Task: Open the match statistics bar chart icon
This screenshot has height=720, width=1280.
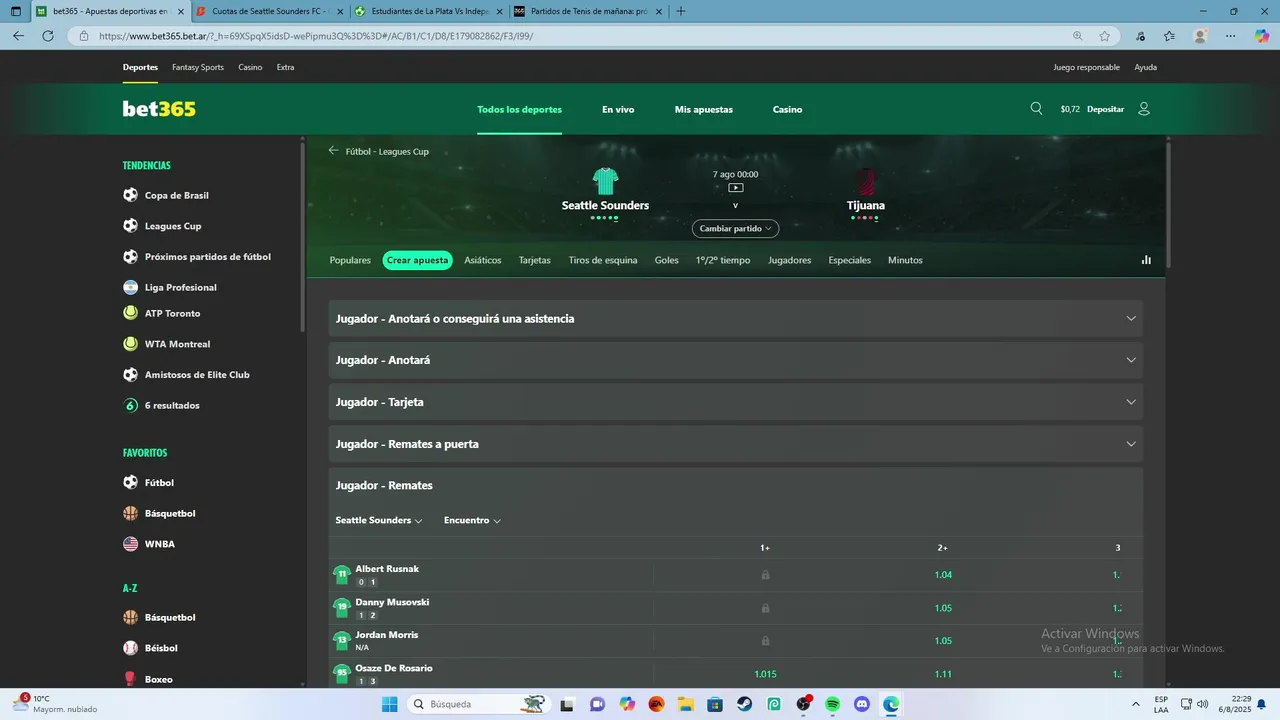Action: point(1146,260)
